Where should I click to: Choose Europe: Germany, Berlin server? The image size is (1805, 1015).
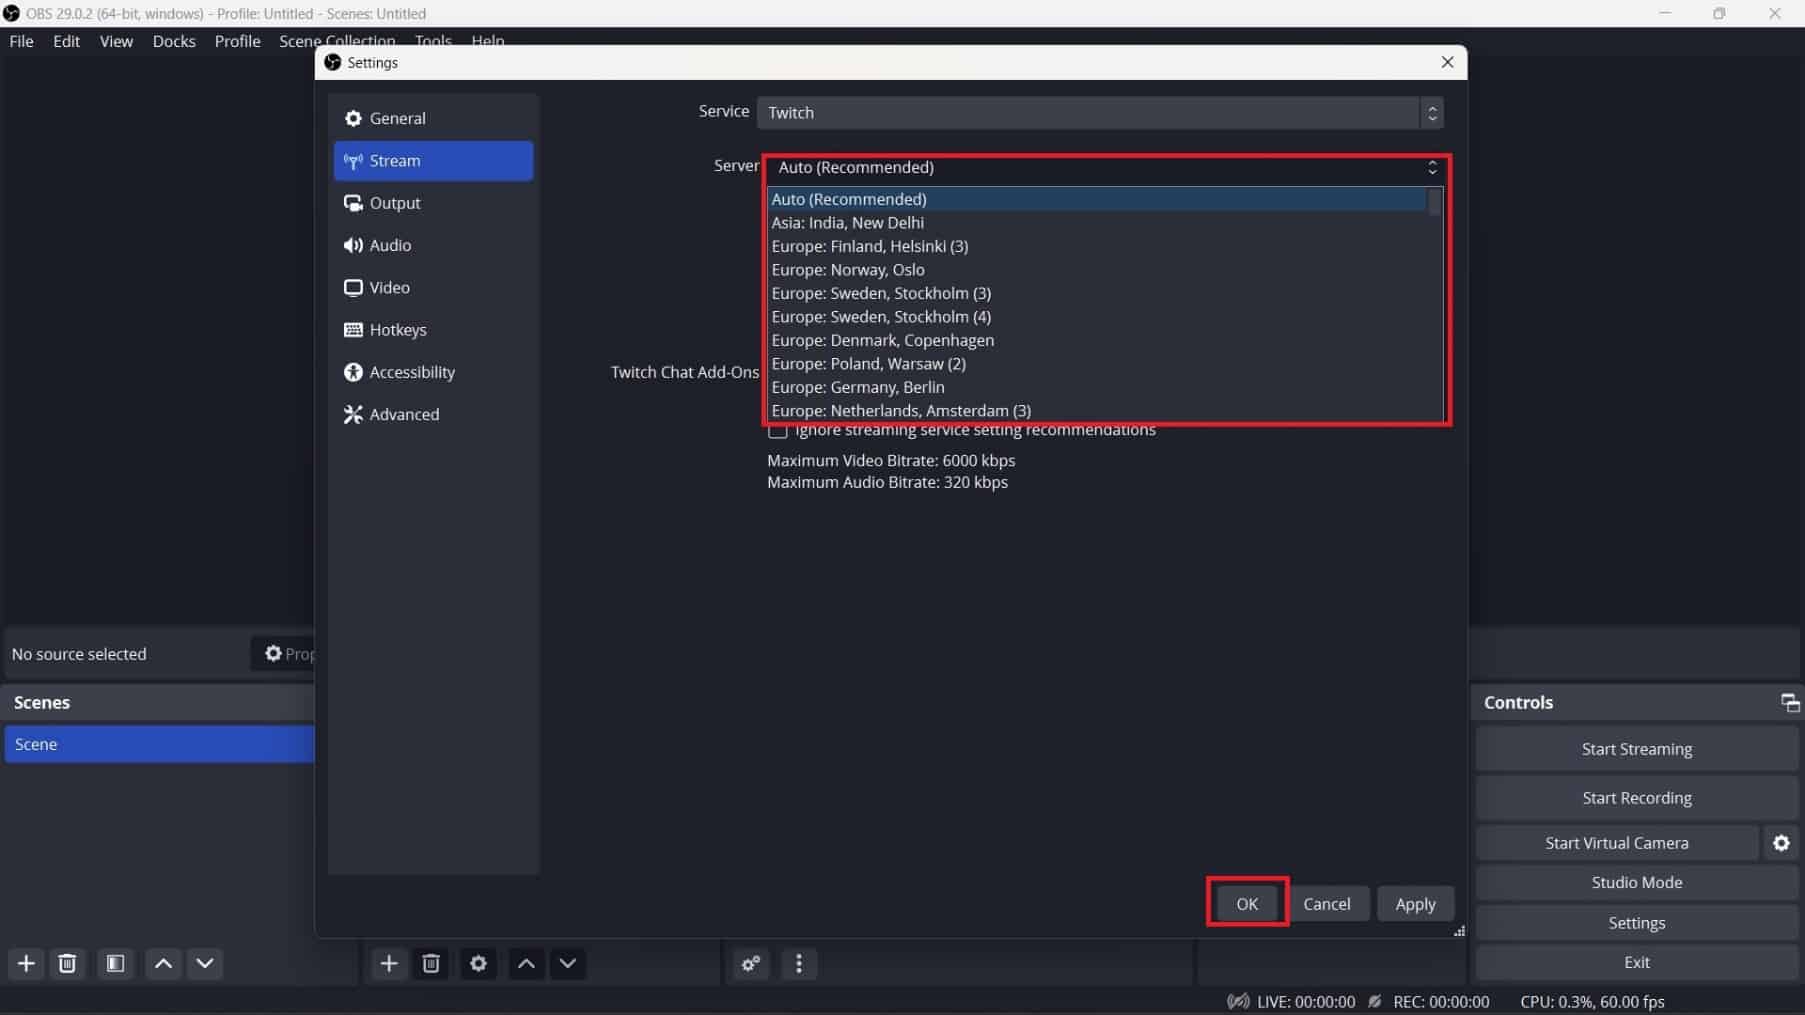[x=1097, y=387]
